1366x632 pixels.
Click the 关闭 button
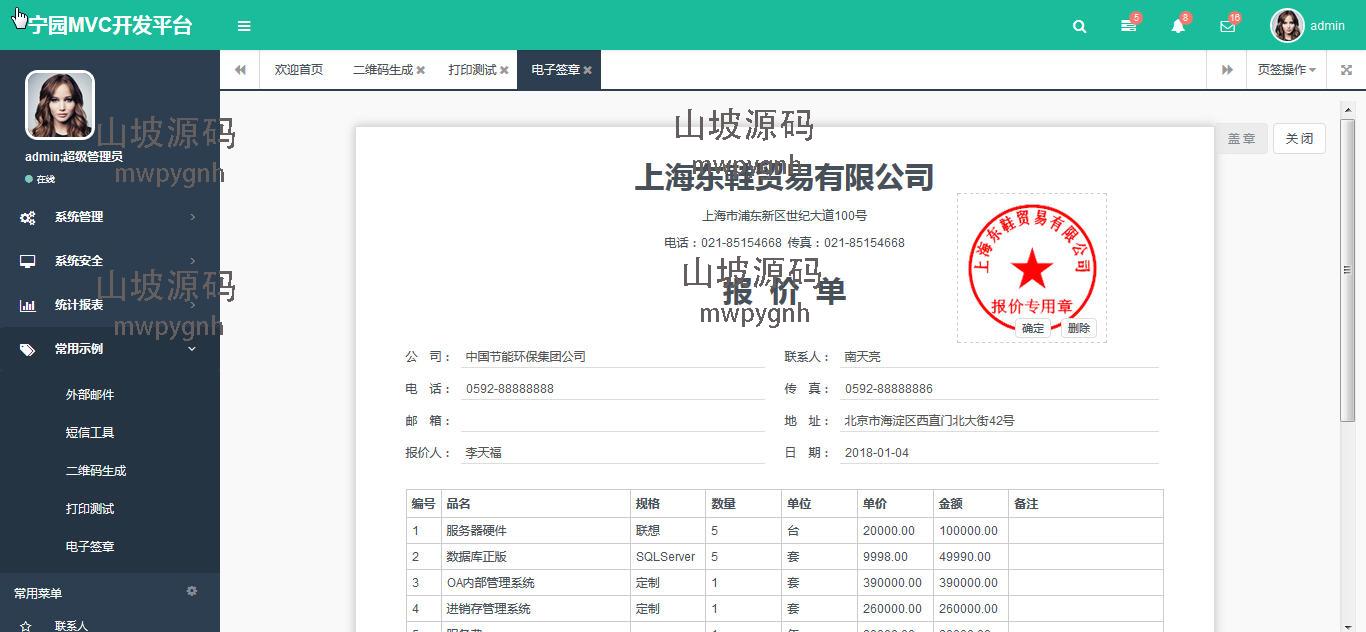coord(1299,139)
